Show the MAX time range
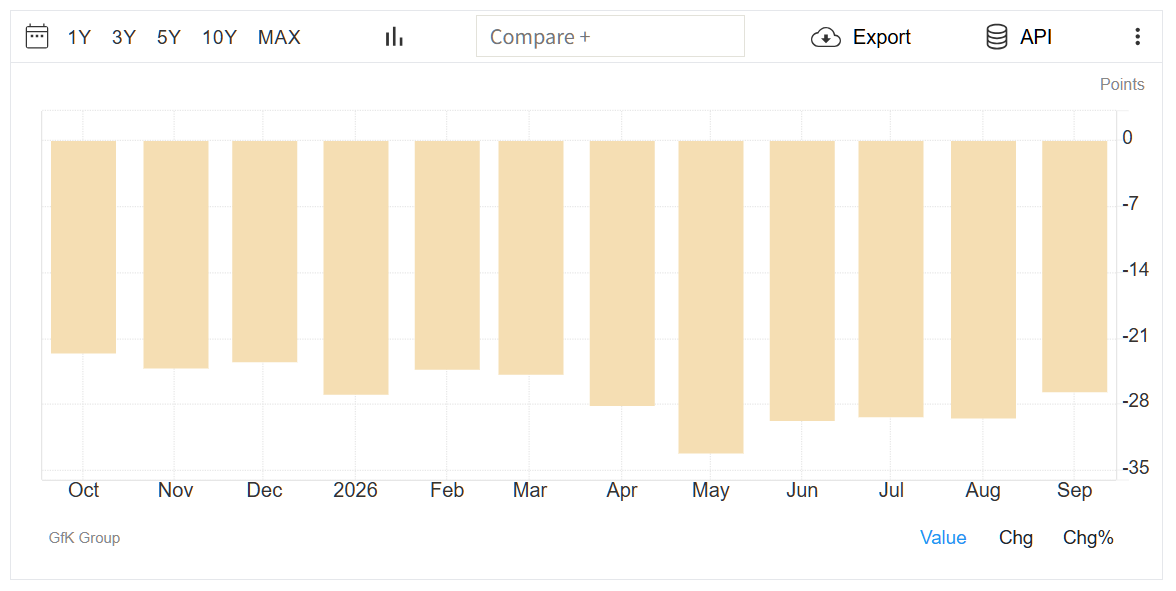The height and width of the screenshot is (591, 1176). tap(279, 37)
